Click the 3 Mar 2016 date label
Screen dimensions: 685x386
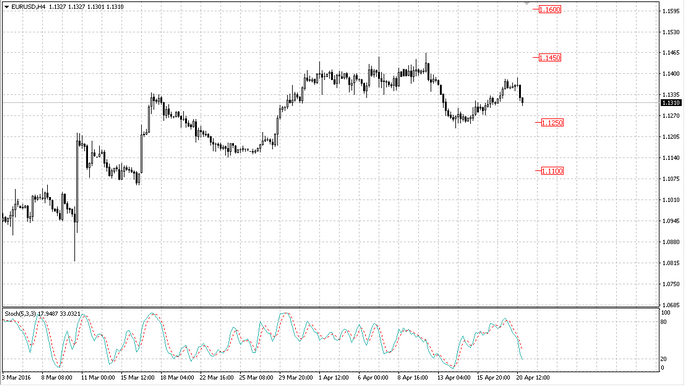[17, 378]
